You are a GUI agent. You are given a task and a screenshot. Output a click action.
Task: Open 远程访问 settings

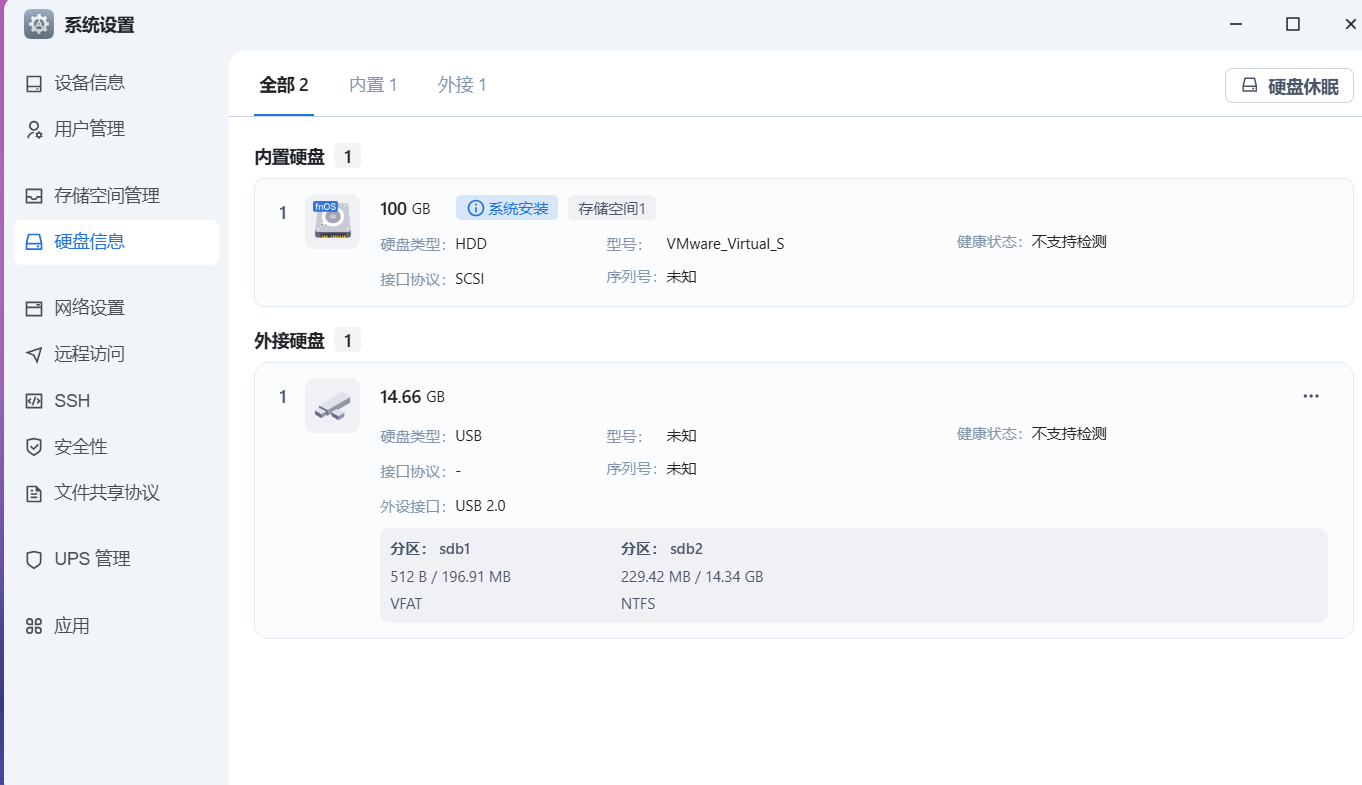click(x=117, y=354)
